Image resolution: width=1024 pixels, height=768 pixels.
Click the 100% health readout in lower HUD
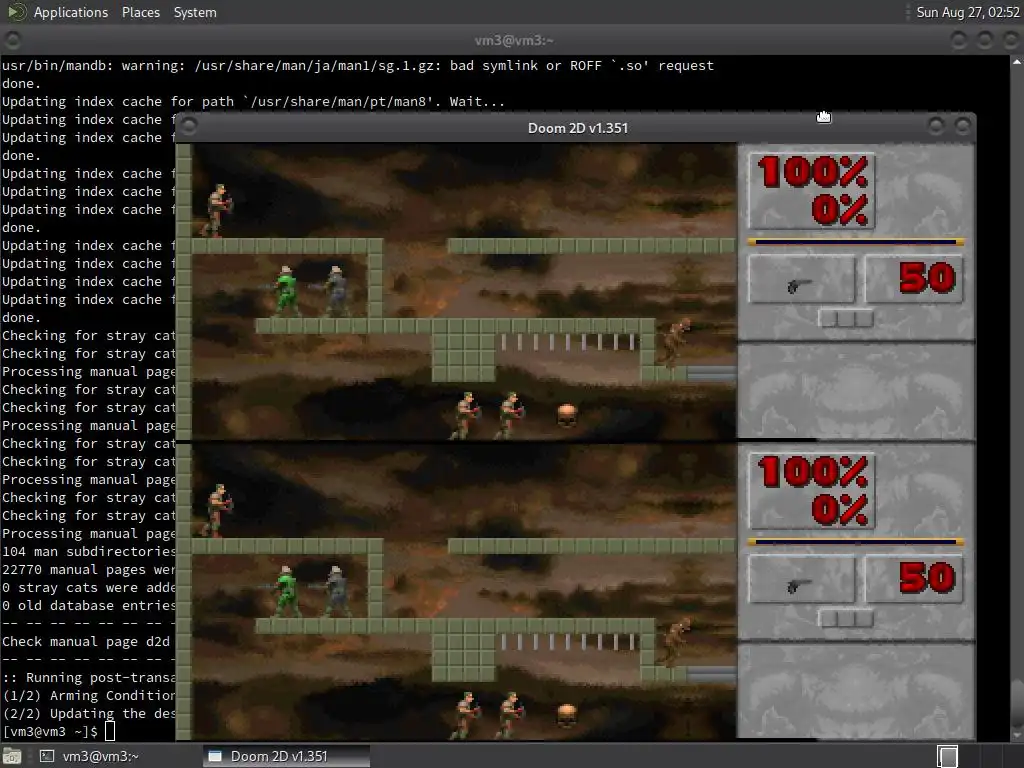tap(812, 472)
